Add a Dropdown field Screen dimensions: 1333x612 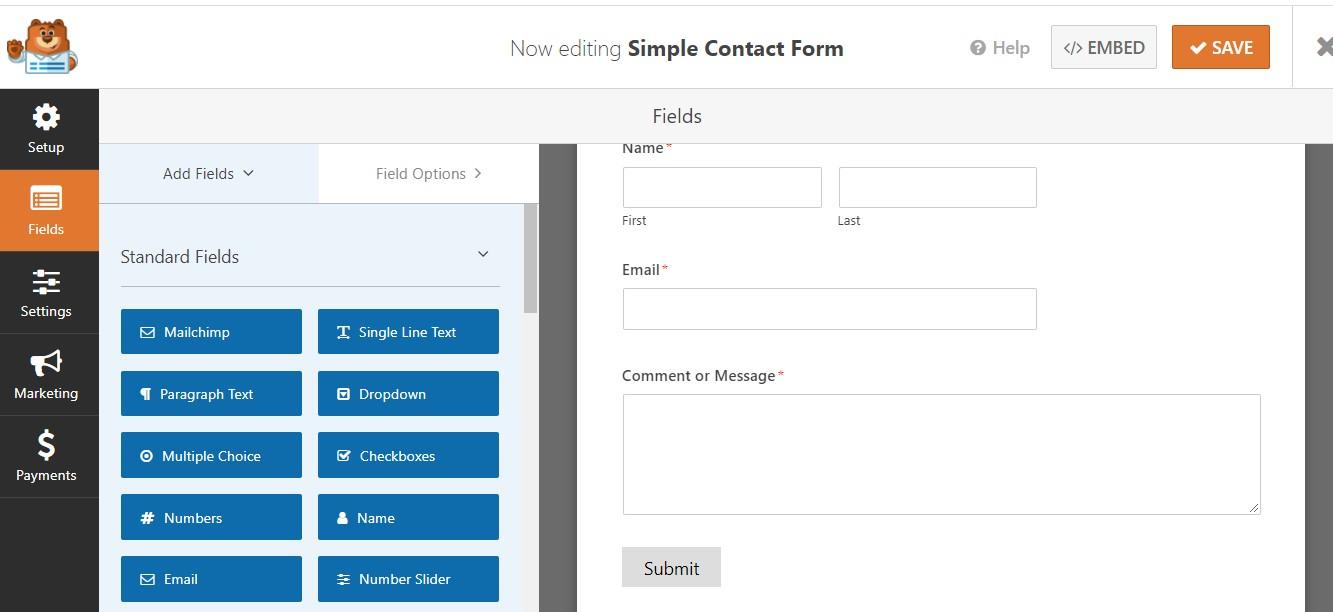tap(408, 394)
